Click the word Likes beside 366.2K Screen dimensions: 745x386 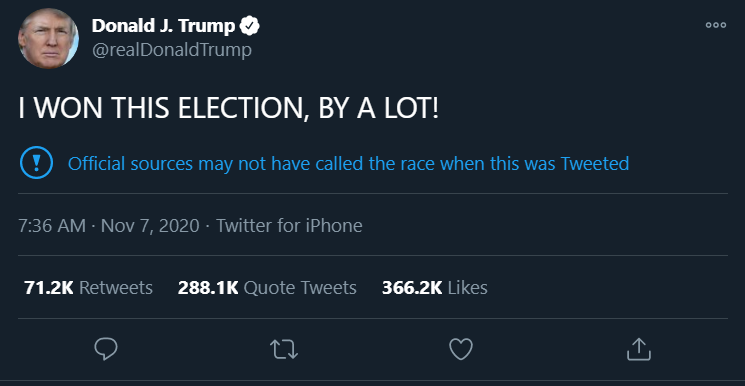[x=468, y=288]
